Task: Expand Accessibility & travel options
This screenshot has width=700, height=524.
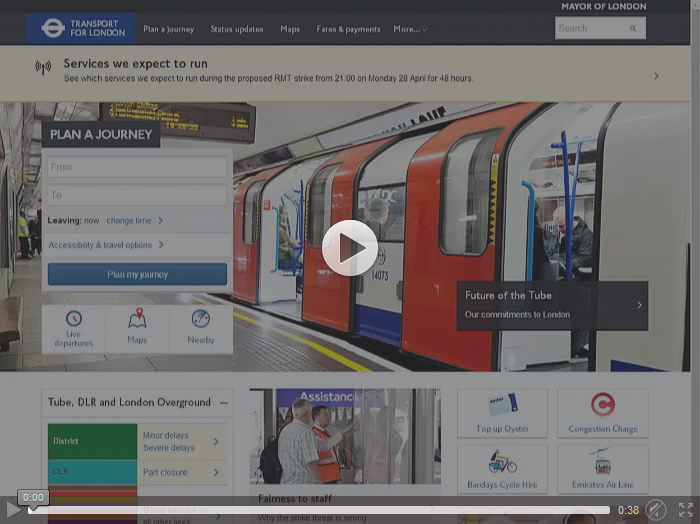Action: tap(106, 245)
